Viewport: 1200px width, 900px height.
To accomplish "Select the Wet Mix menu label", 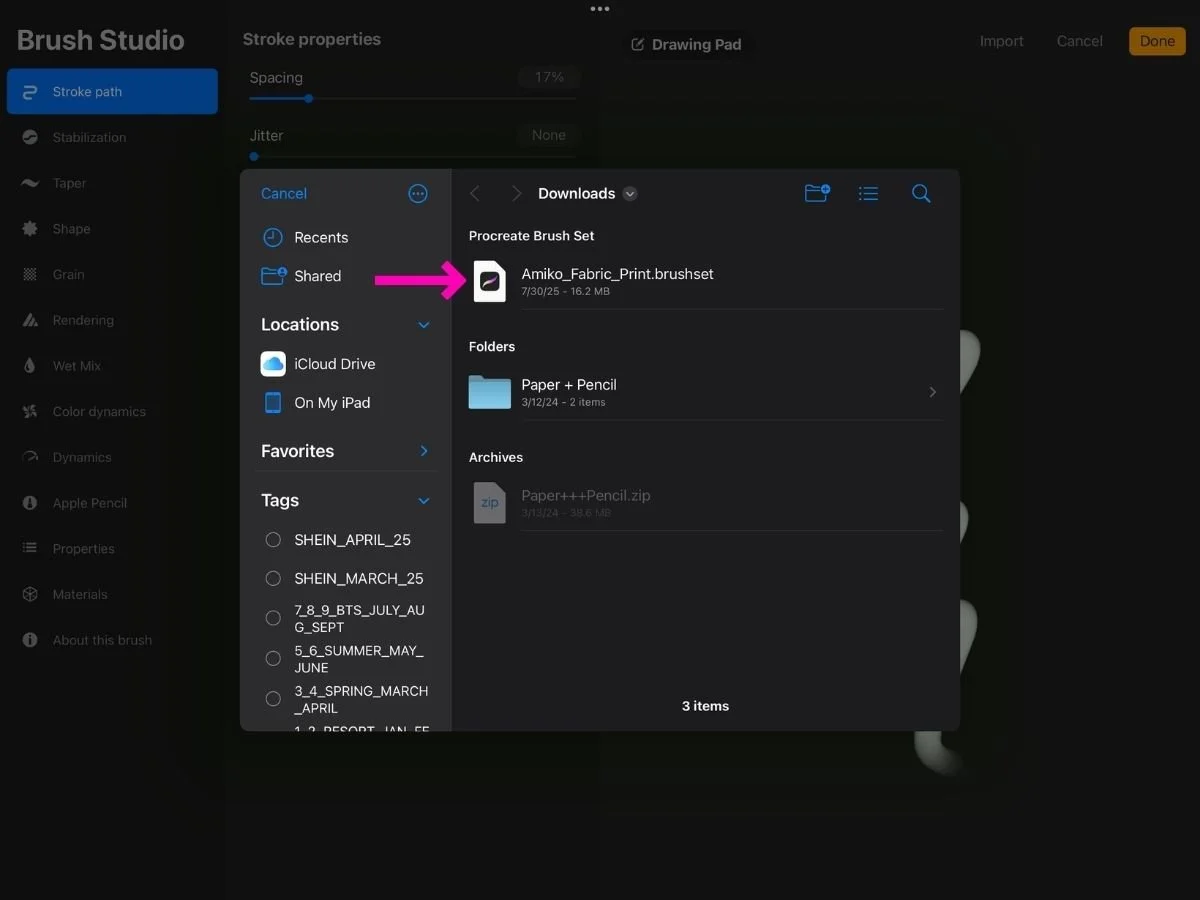I will 77,366.
